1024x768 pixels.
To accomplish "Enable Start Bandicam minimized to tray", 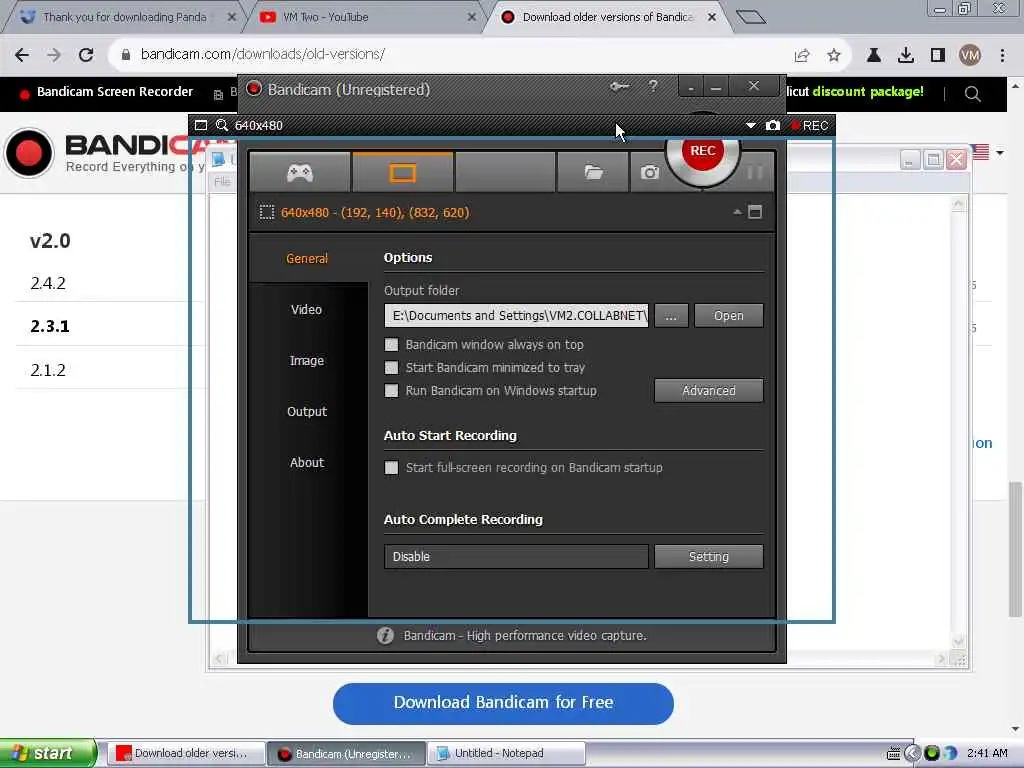I will [x=391, y=368].
